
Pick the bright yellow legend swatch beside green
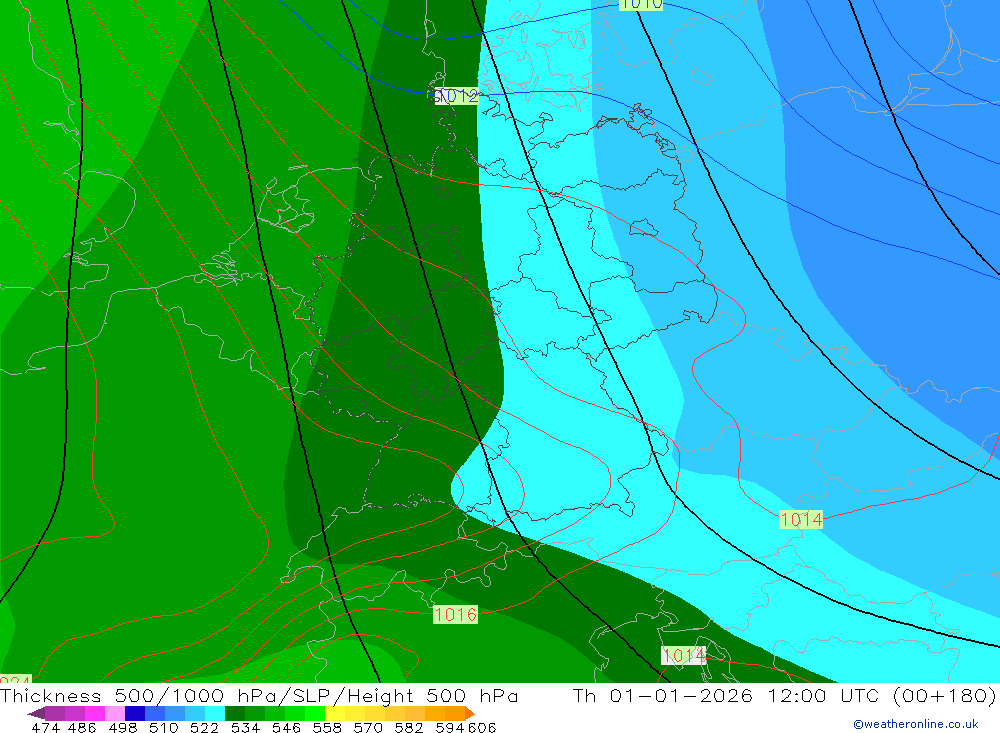[x=335, y=713]
